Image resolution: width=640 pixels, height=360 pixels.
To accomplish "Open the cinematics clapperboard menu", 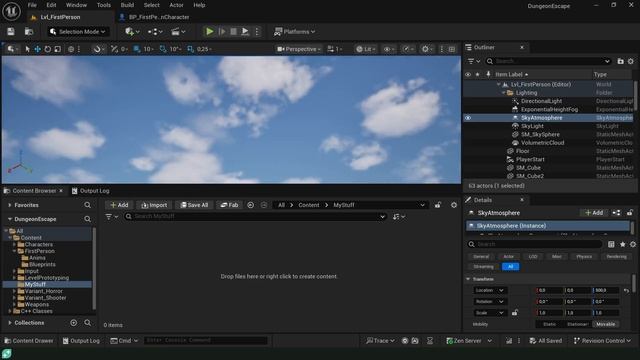I will [x=178, y=31].
